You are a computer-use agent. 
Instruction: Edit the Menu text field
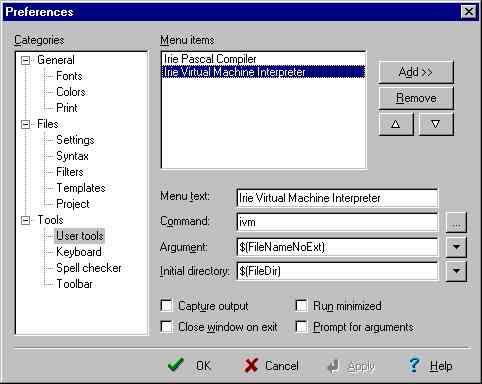pyautogui.click(x=337, y=198)
